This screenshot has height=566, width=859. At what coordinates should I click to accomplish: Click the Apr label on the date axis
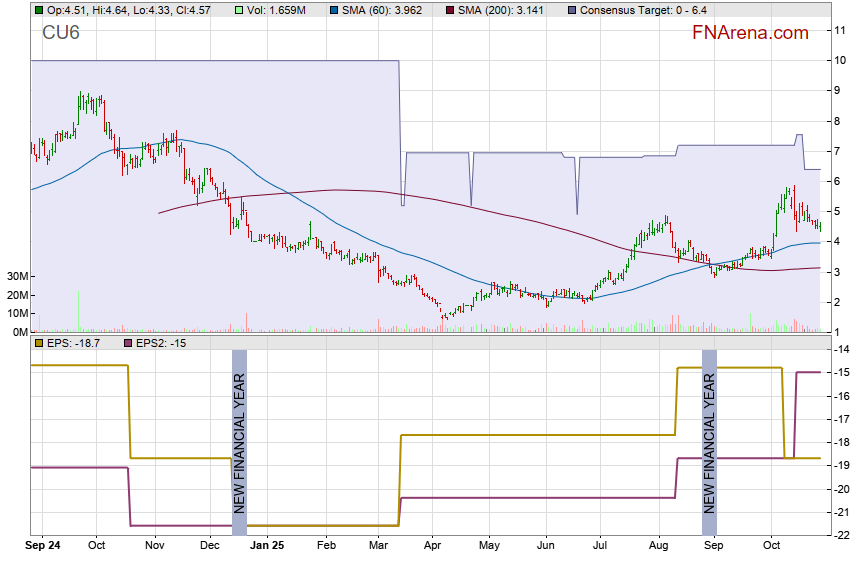click(433, 547)
